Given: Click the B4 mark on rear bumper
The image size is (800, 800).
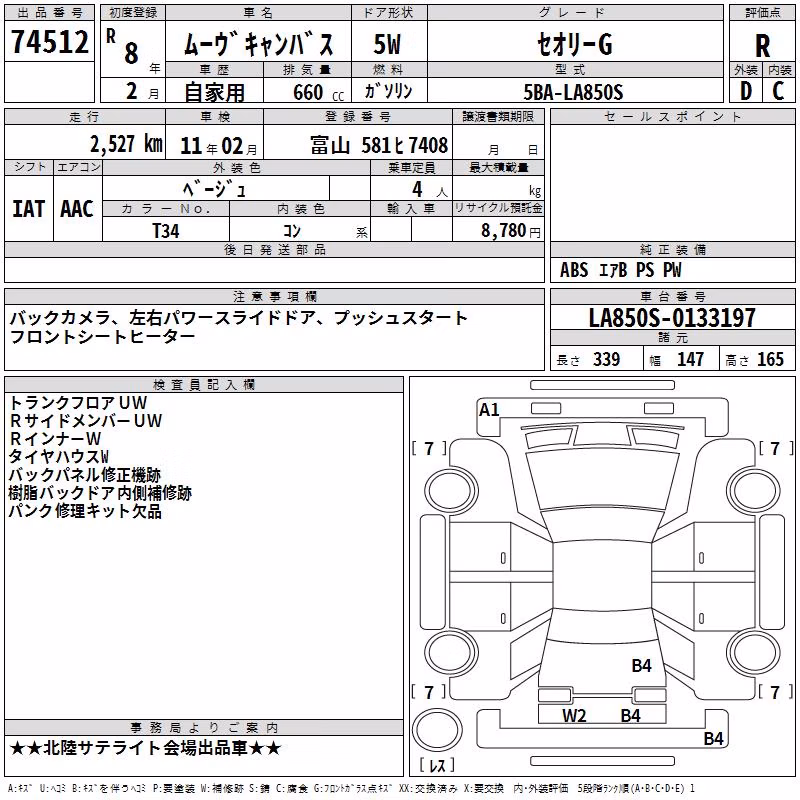Looking at the screenshot, I should (x=713, y=738).
